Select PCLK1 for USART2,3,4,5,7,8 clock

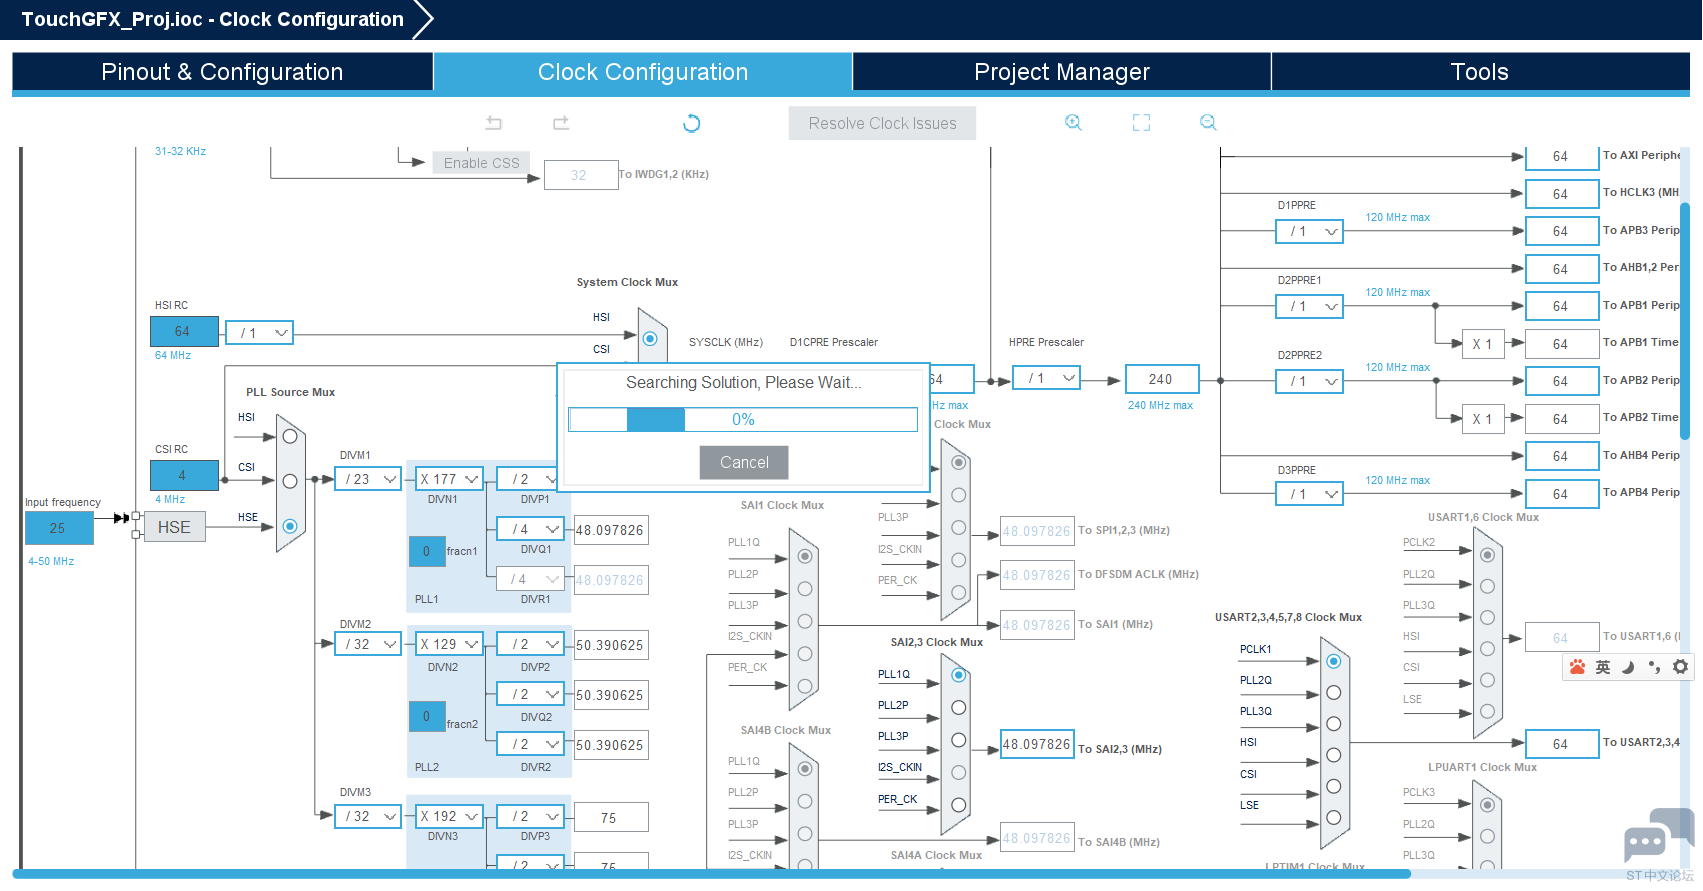click(x=1333, y=661)
